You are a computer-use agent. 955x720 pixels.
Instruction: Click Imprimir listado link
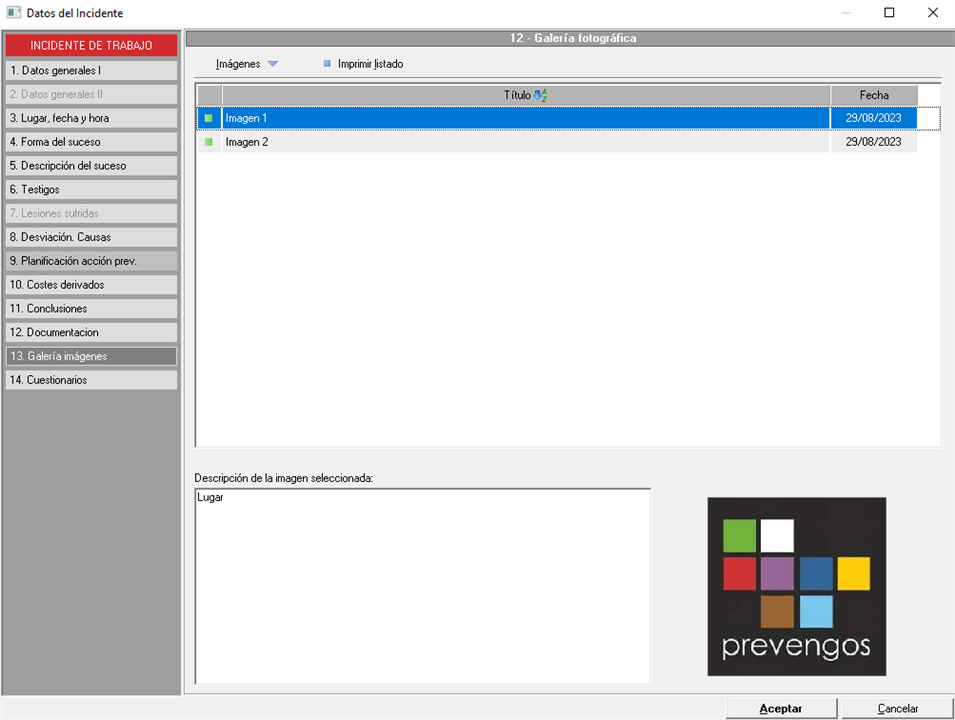tap(370, 64)
